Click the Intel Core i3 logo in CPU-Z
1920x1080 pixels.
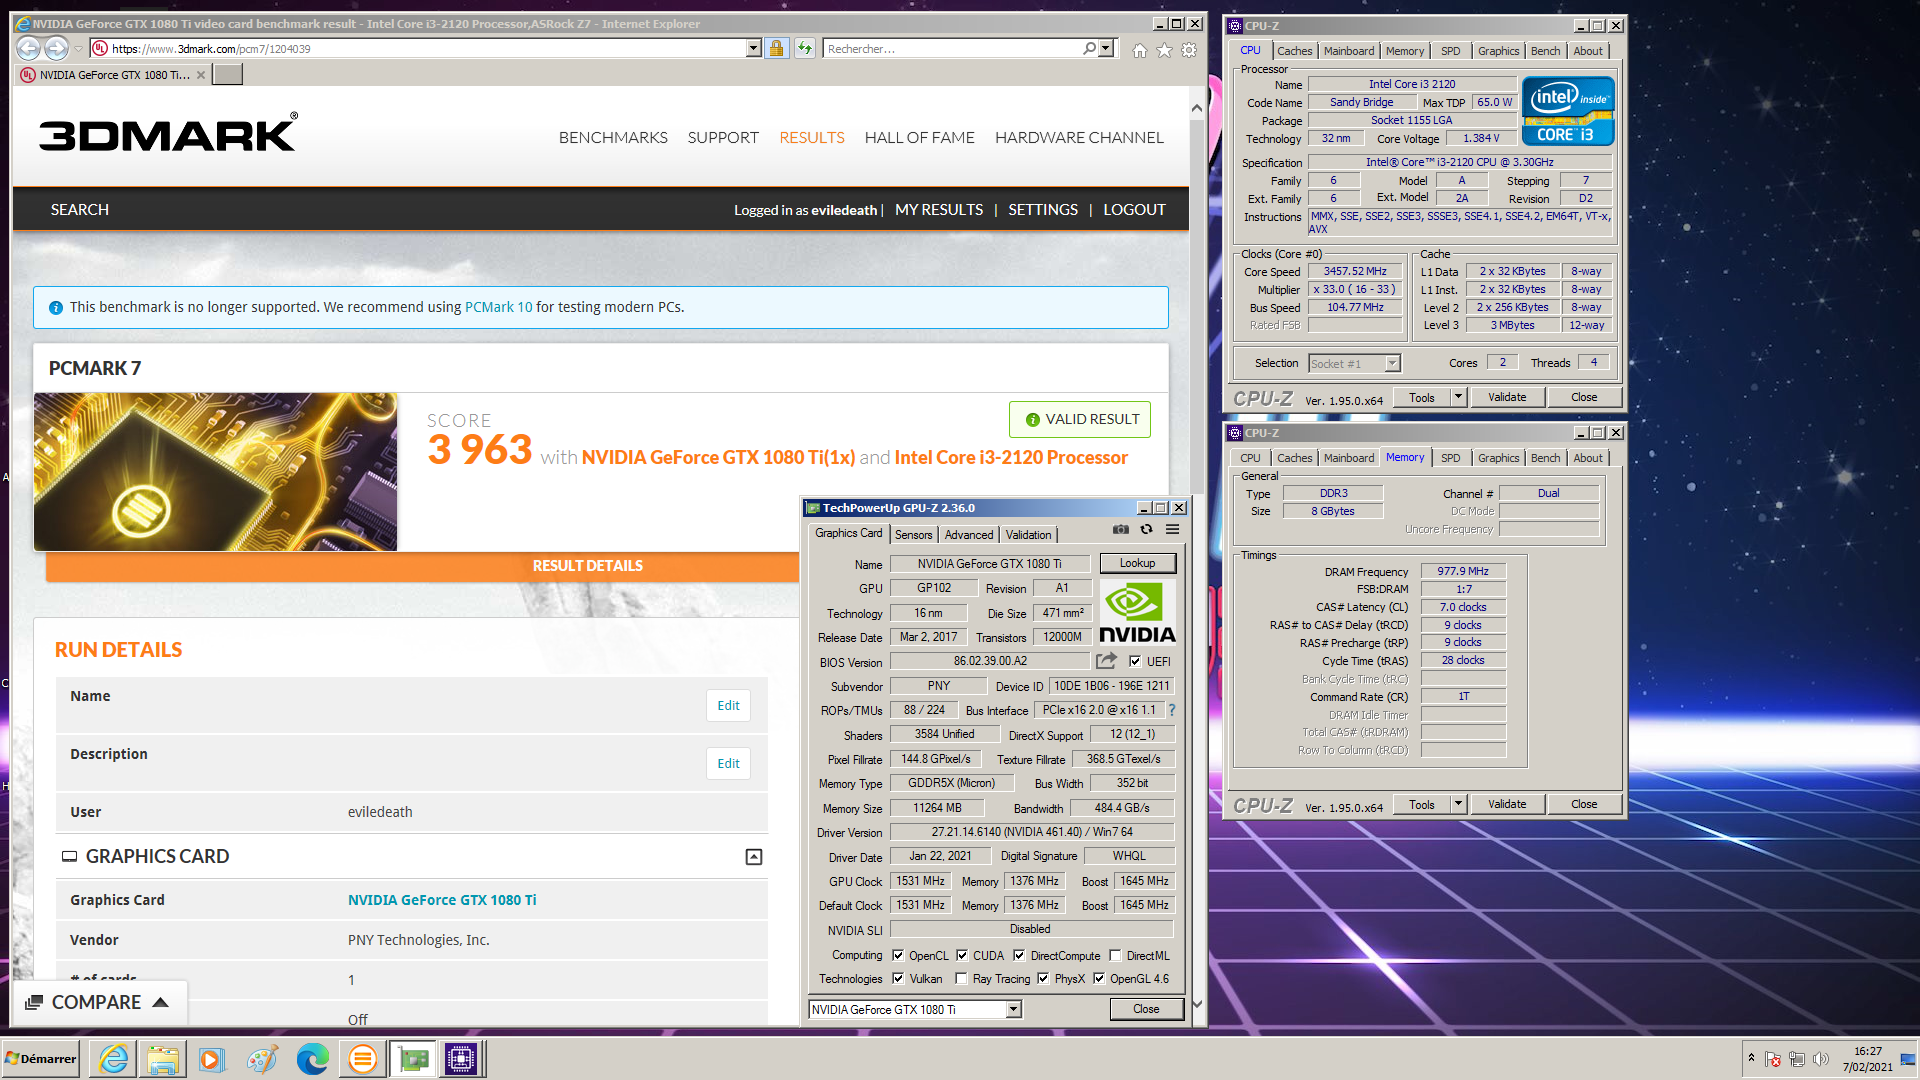1568,111
